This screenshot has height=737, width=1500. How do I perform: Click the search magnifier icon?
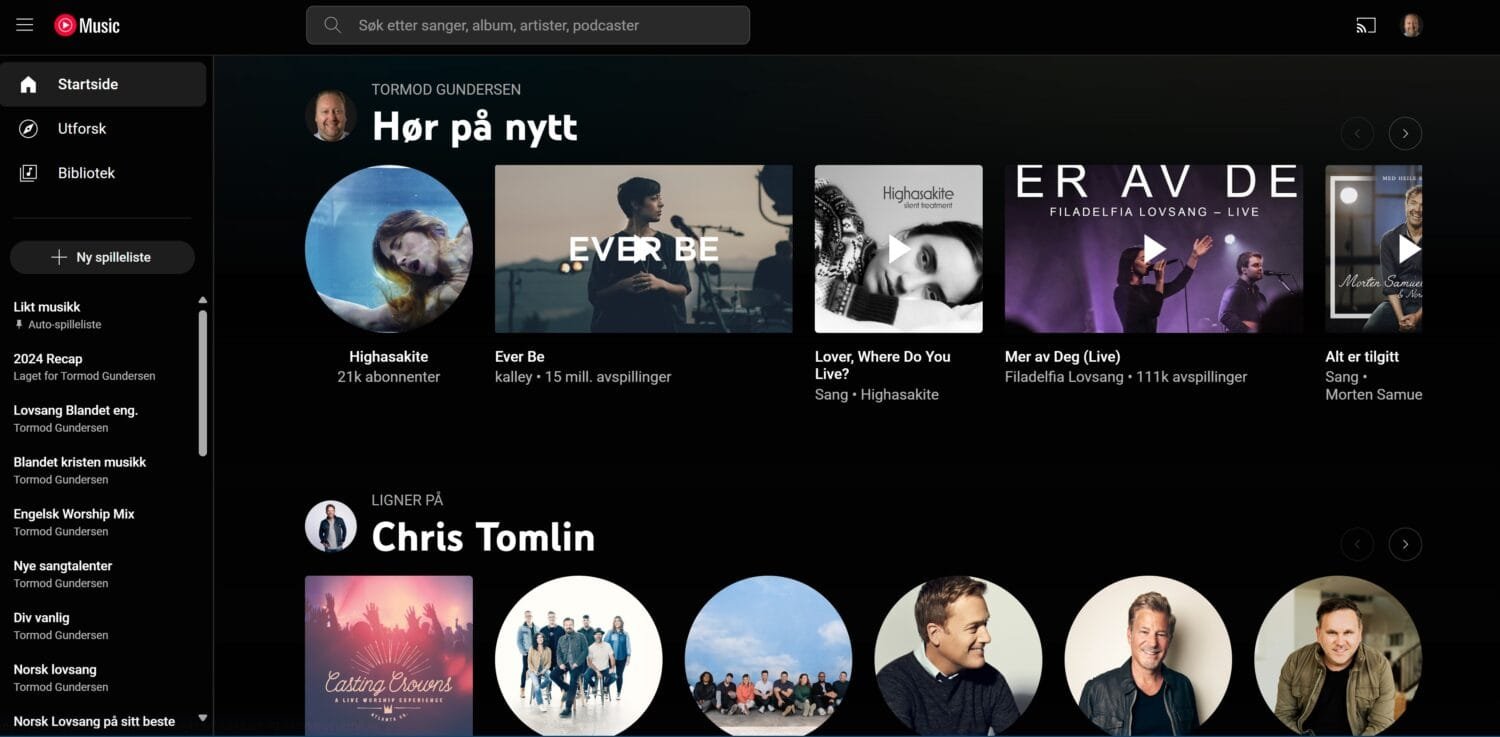332,25
